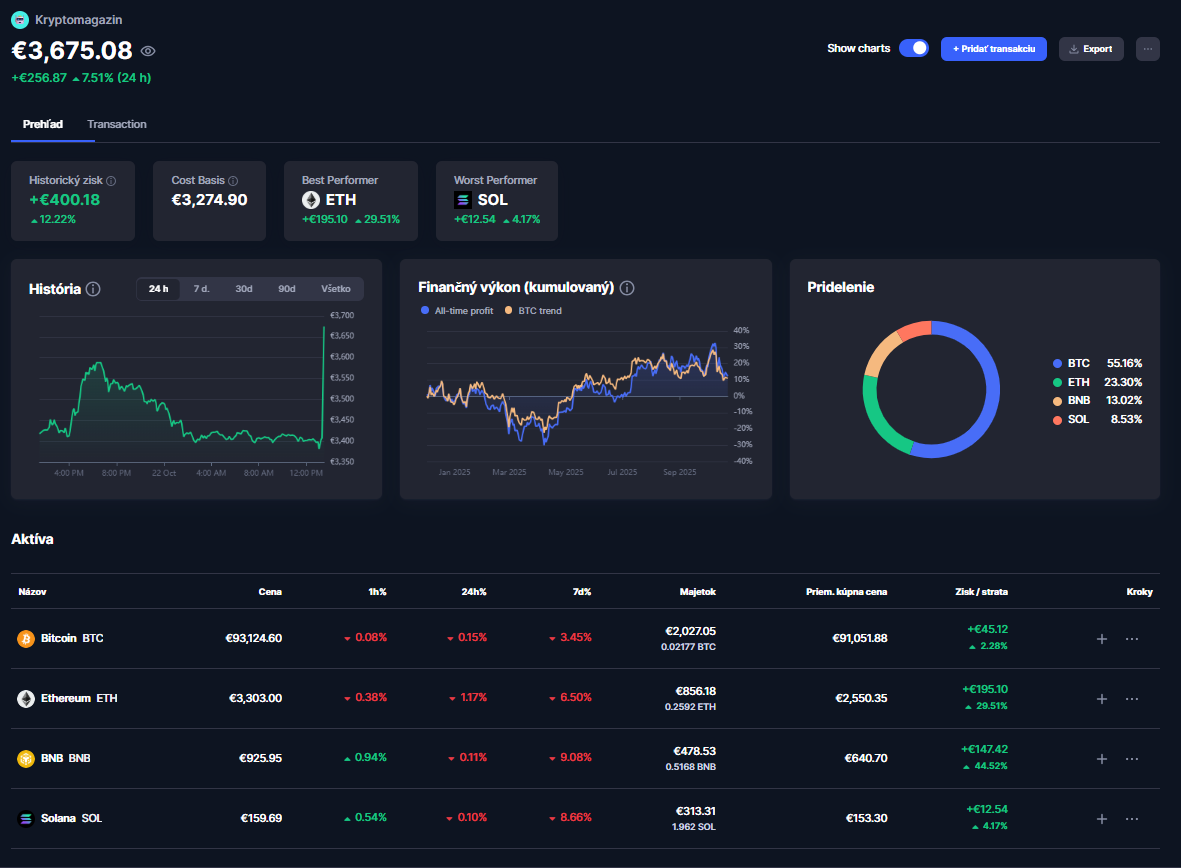1181x868 pixels.
Task: Select the 7 d. history range
Action: 201,289
